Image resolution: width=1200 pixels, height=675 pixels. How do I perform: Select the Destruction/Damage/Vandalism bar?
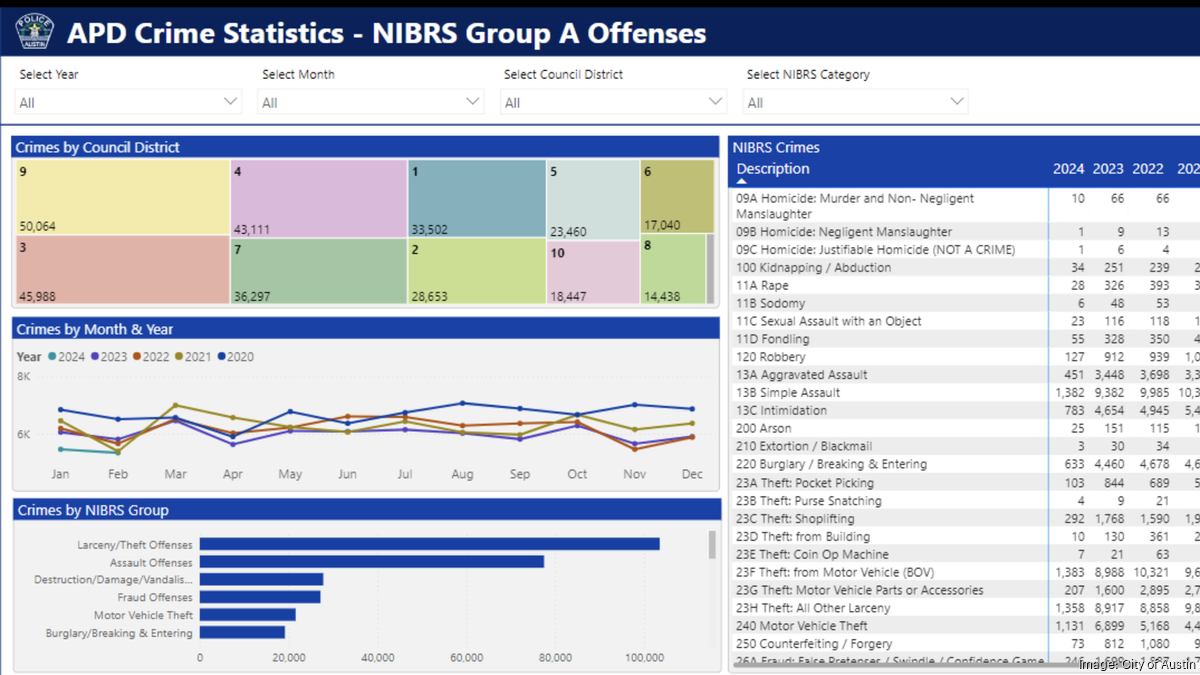(261, 579)
